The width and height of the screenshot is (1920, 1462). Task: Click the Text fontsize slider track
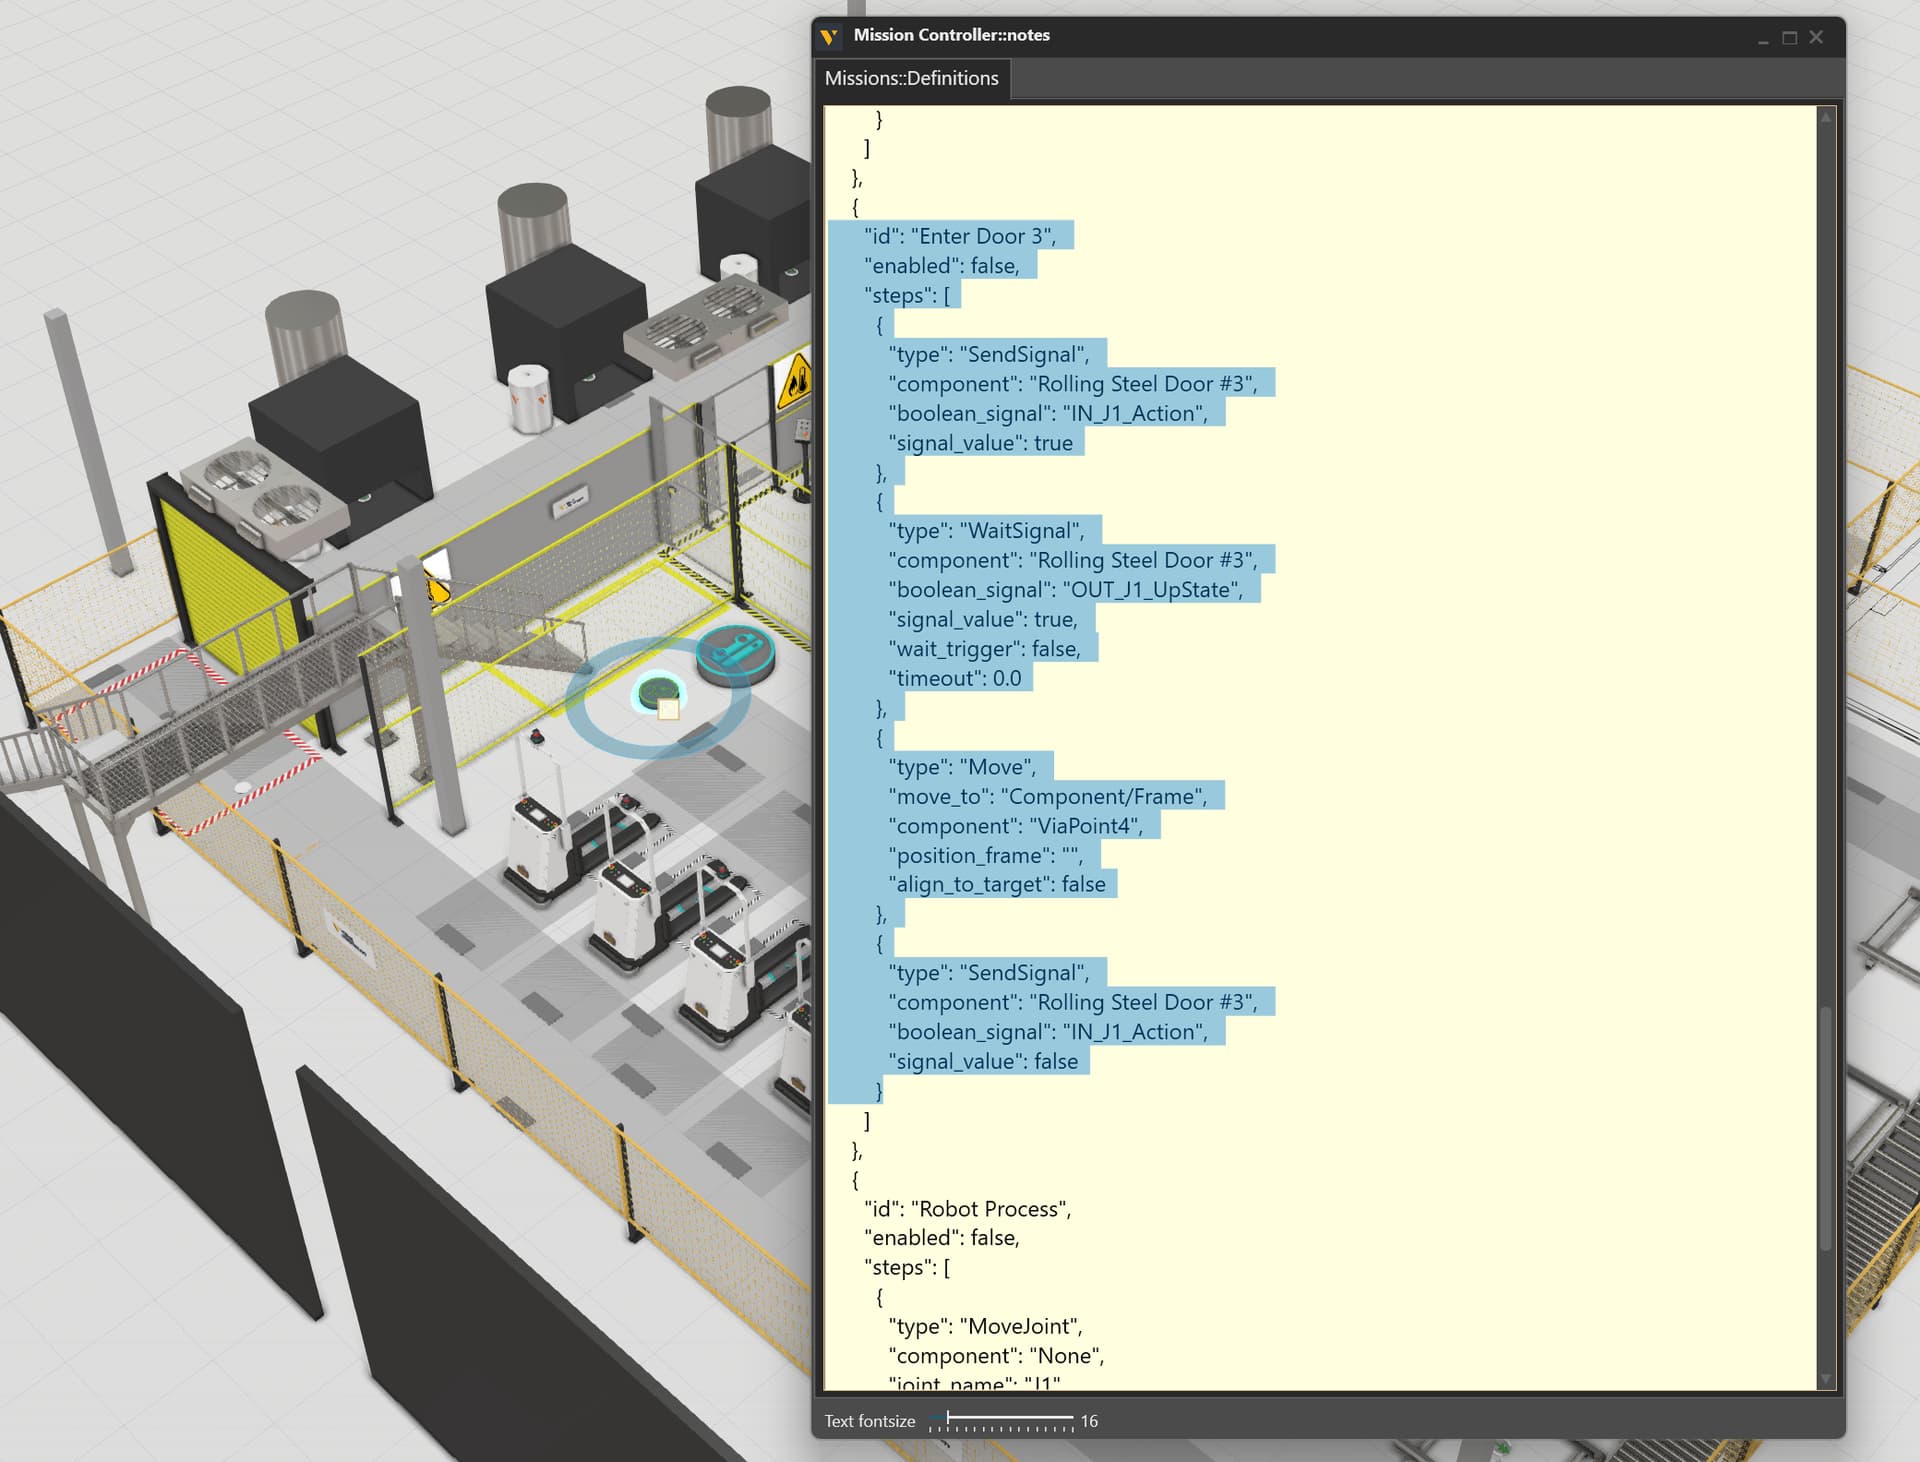(x=1010, y=1419)
